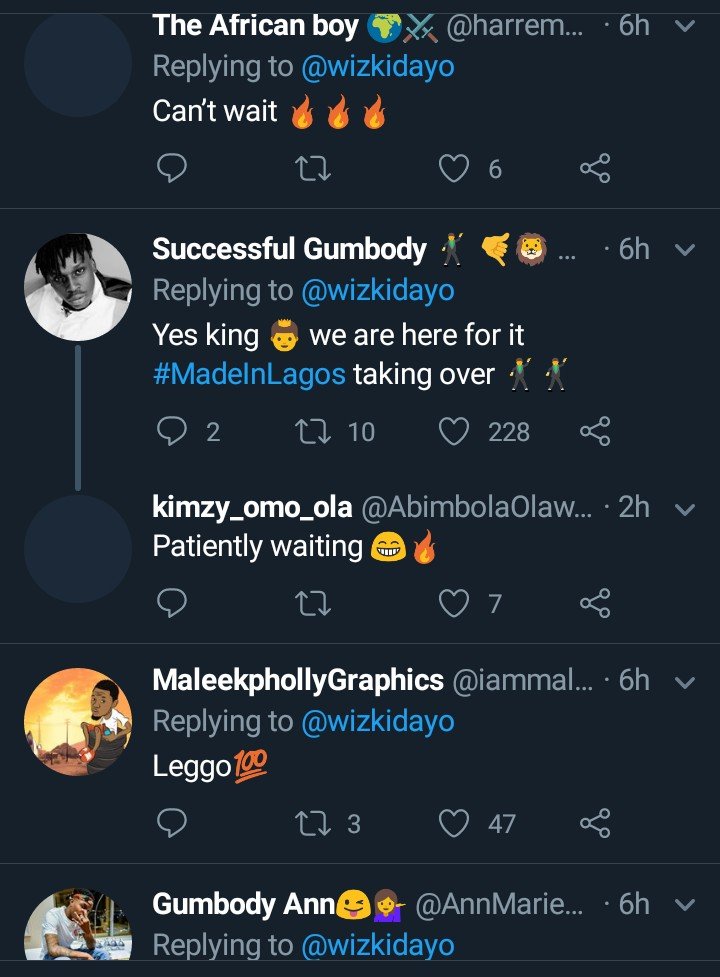Open Successful Gumbody's profile picture
The height and width of the screenshot is (977, 720).
click(78, 287)
